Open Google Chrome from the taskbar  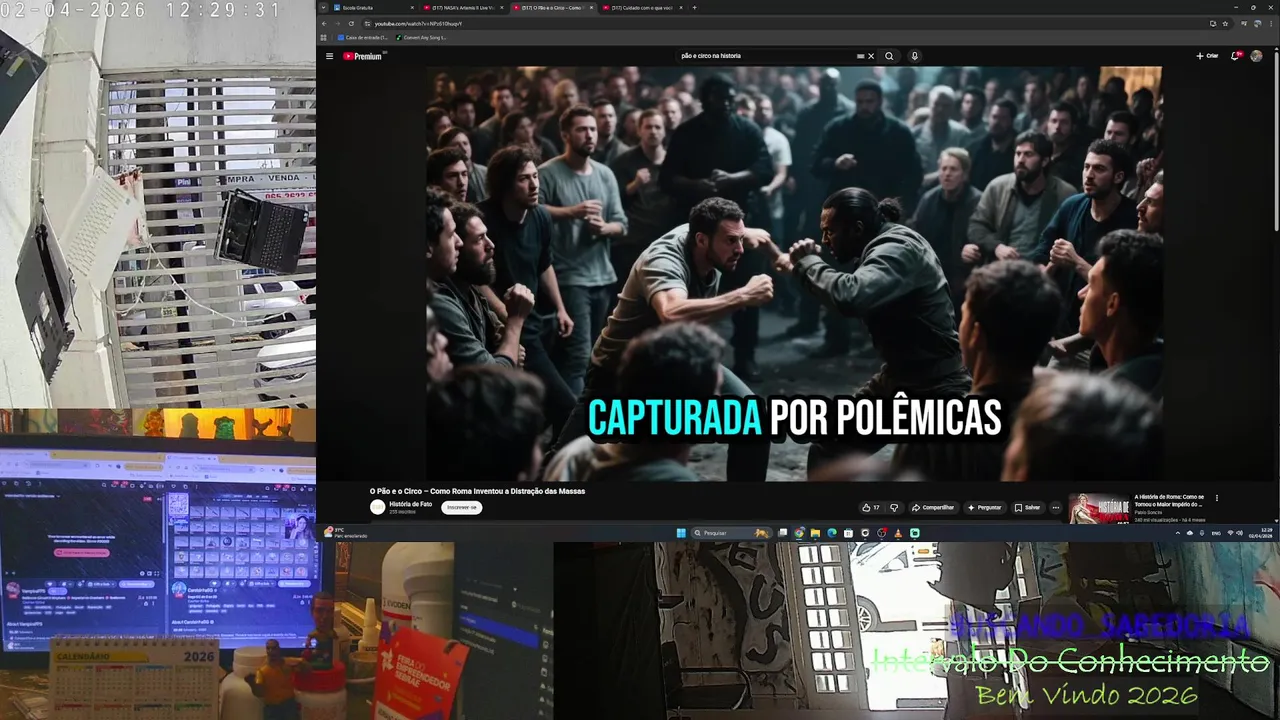(x=799, y=533)
